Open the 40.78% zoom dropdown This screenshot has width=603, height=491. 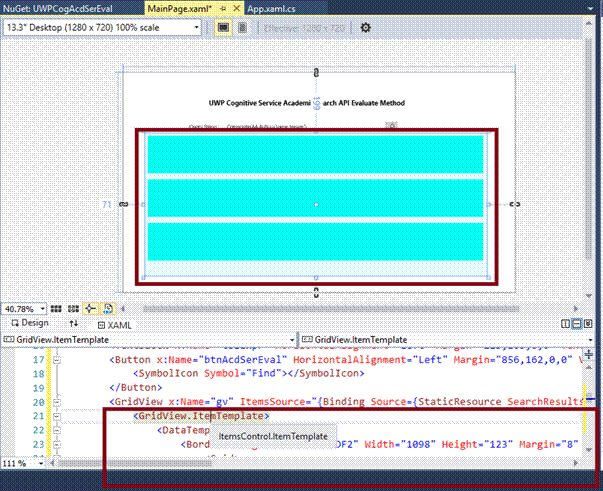point(41,308)
